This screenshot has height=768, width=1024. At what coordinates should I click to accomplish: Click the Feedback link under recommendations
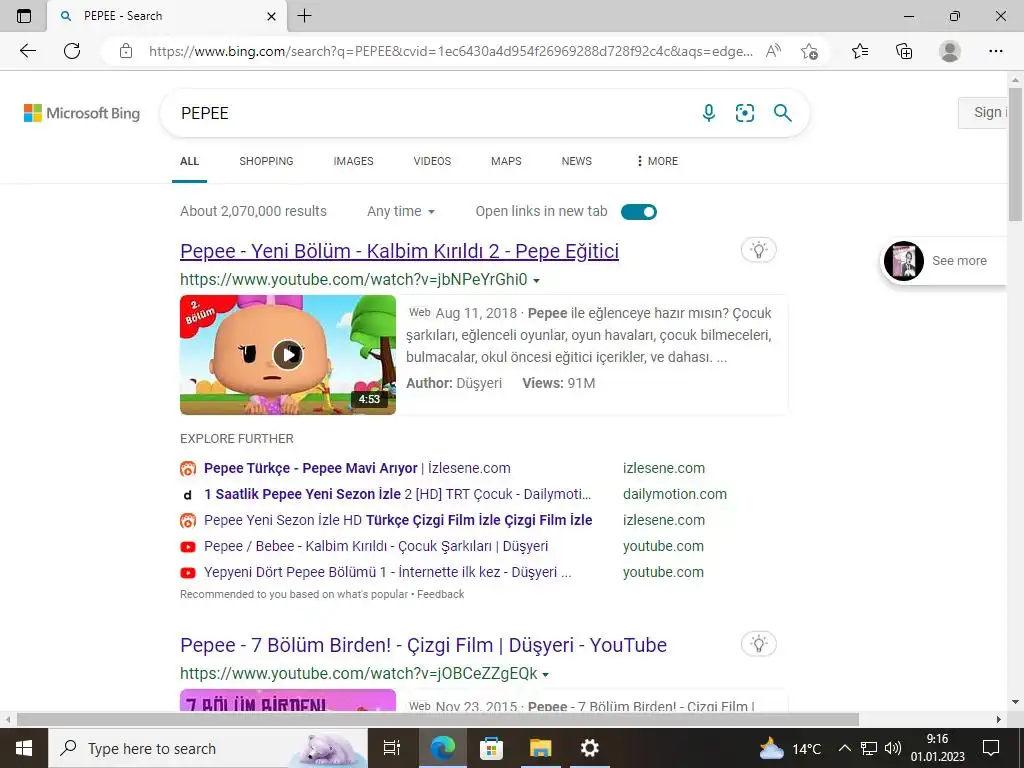pos(440,594)
